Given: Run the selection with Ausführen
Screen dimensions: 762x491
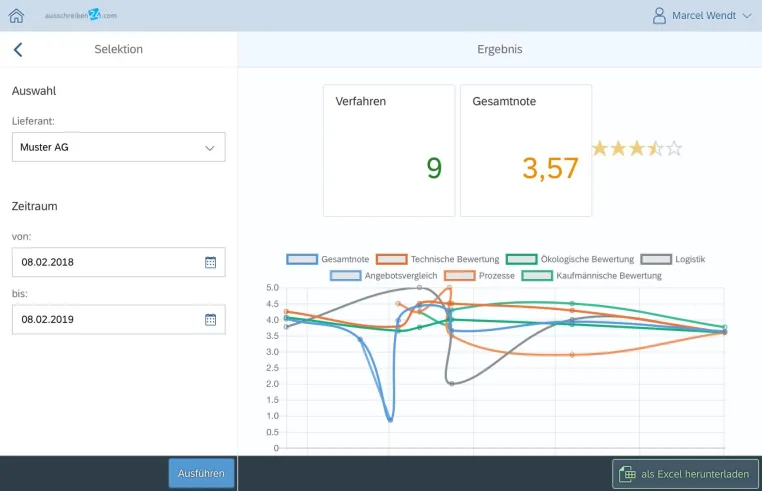Looking at the screenshot, I should pos(201,473).
